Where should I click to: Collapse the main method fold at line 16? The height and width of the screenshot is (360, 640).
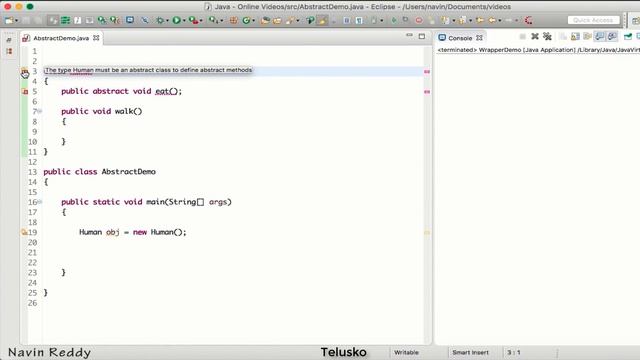point(40,202)
